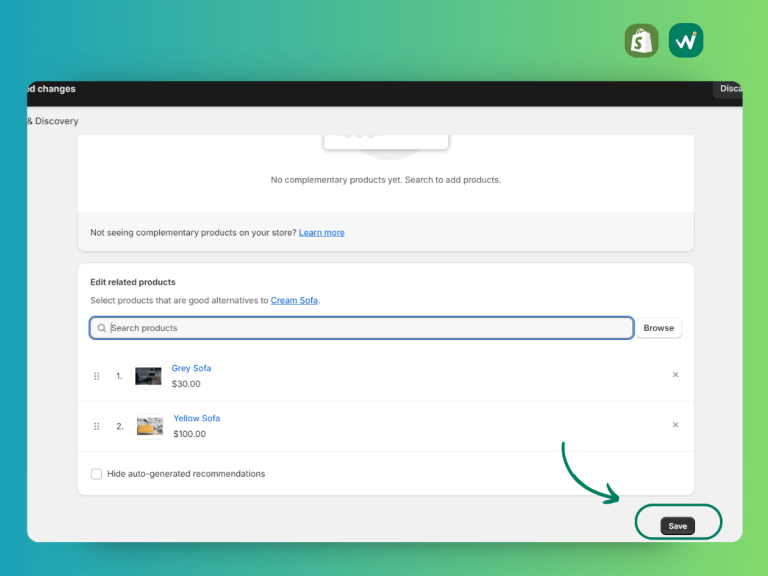This screenshot has height=576, width=768.
Task: Go back to Search & Discovery breadcrumb
Action: (x=53, y=121)
